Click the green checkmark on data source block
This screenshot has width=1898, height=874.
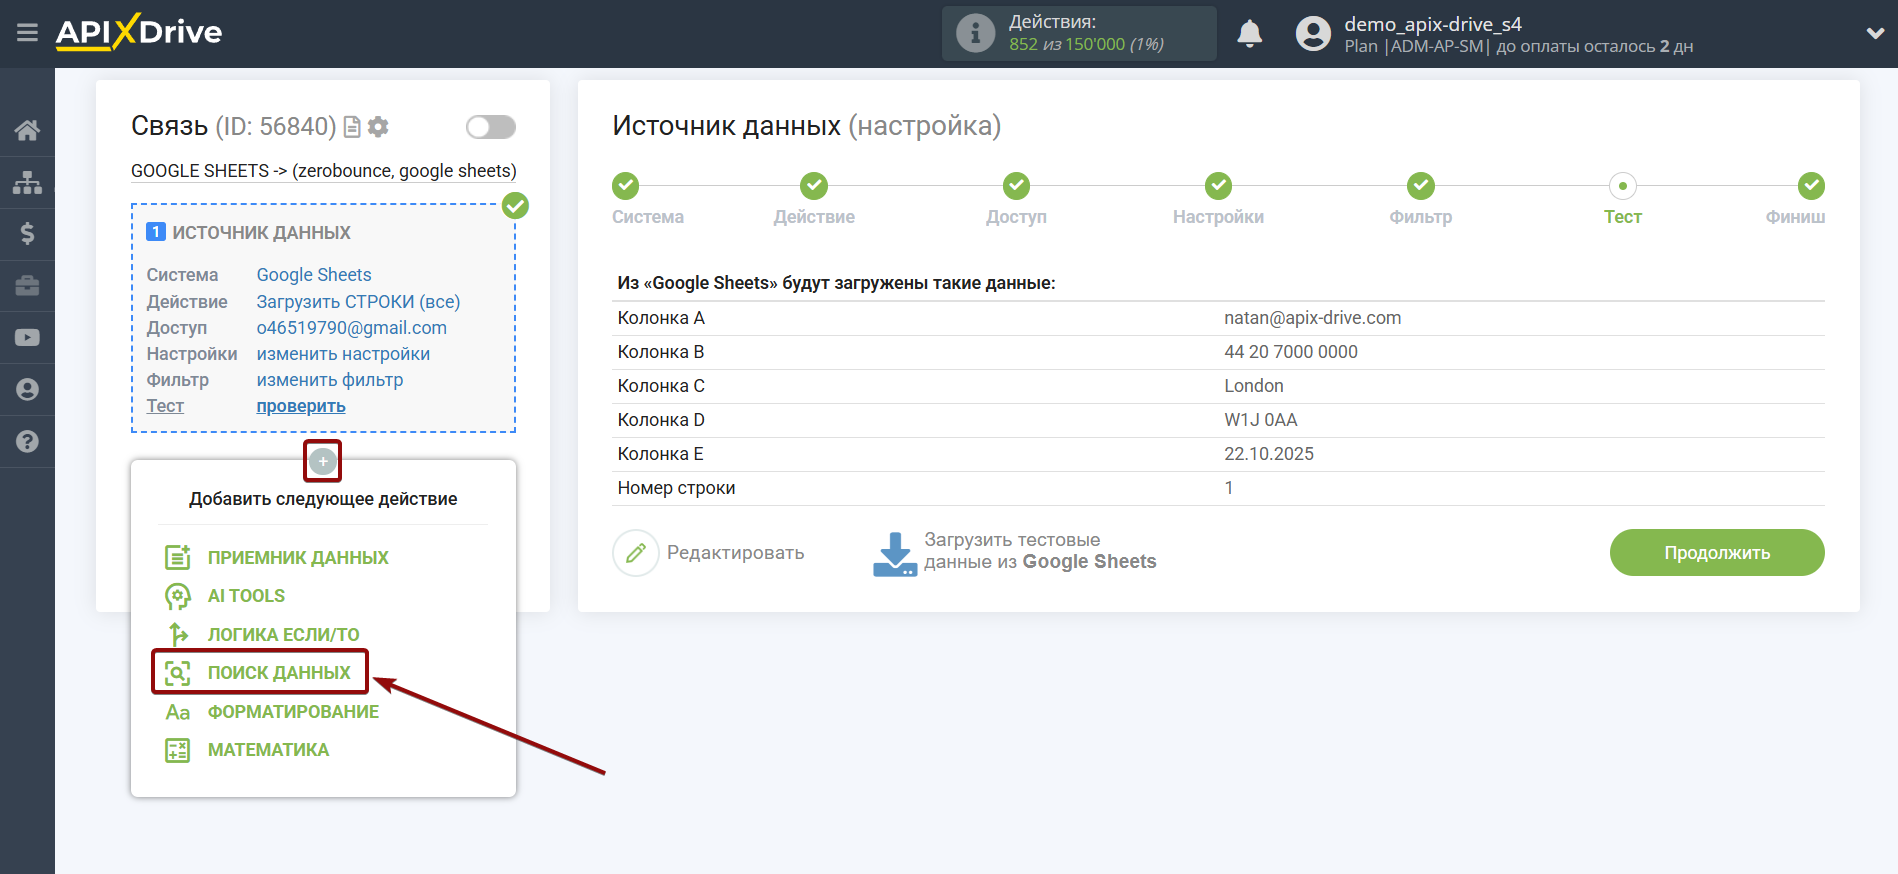tap(515, 206)
